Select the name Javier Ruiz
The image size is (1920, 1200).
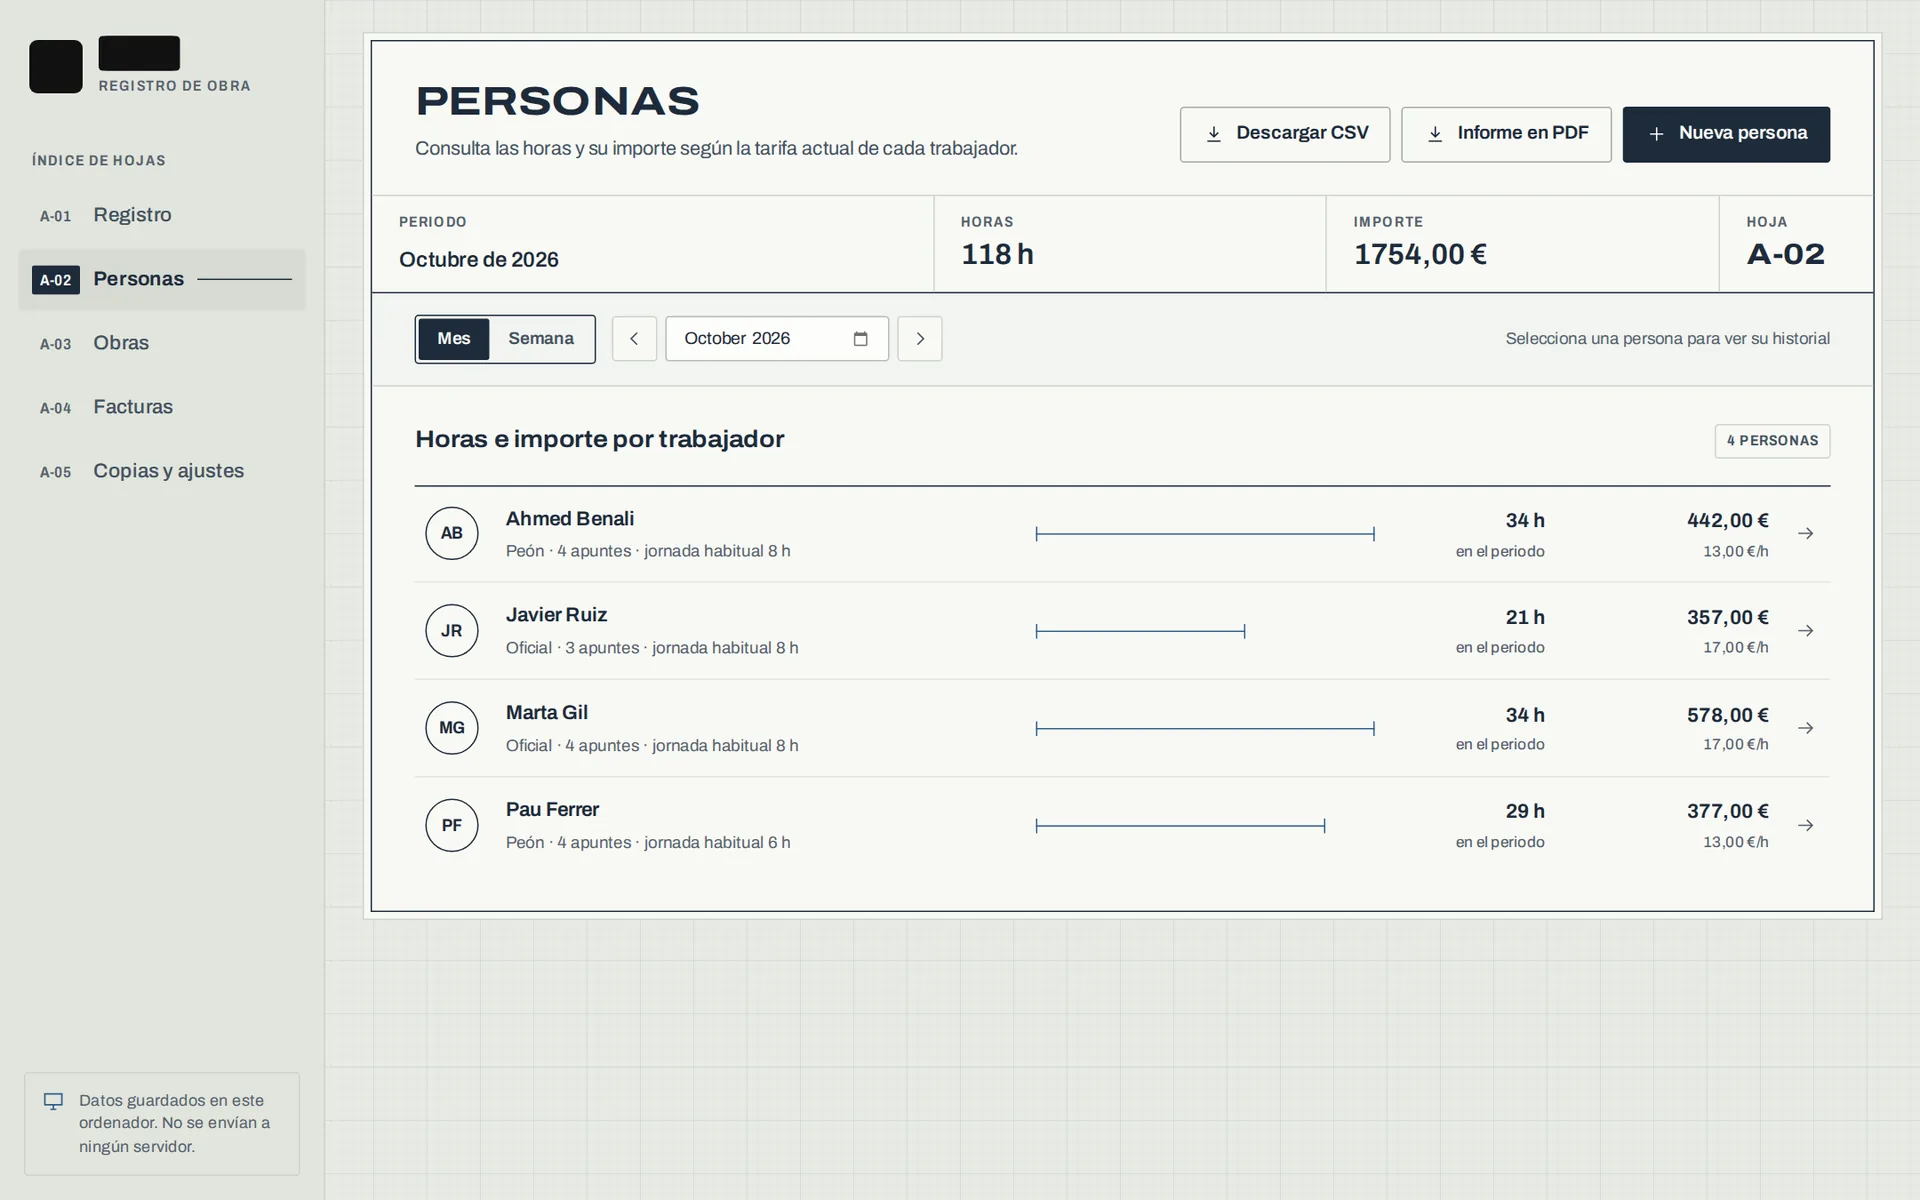(556, 615)
